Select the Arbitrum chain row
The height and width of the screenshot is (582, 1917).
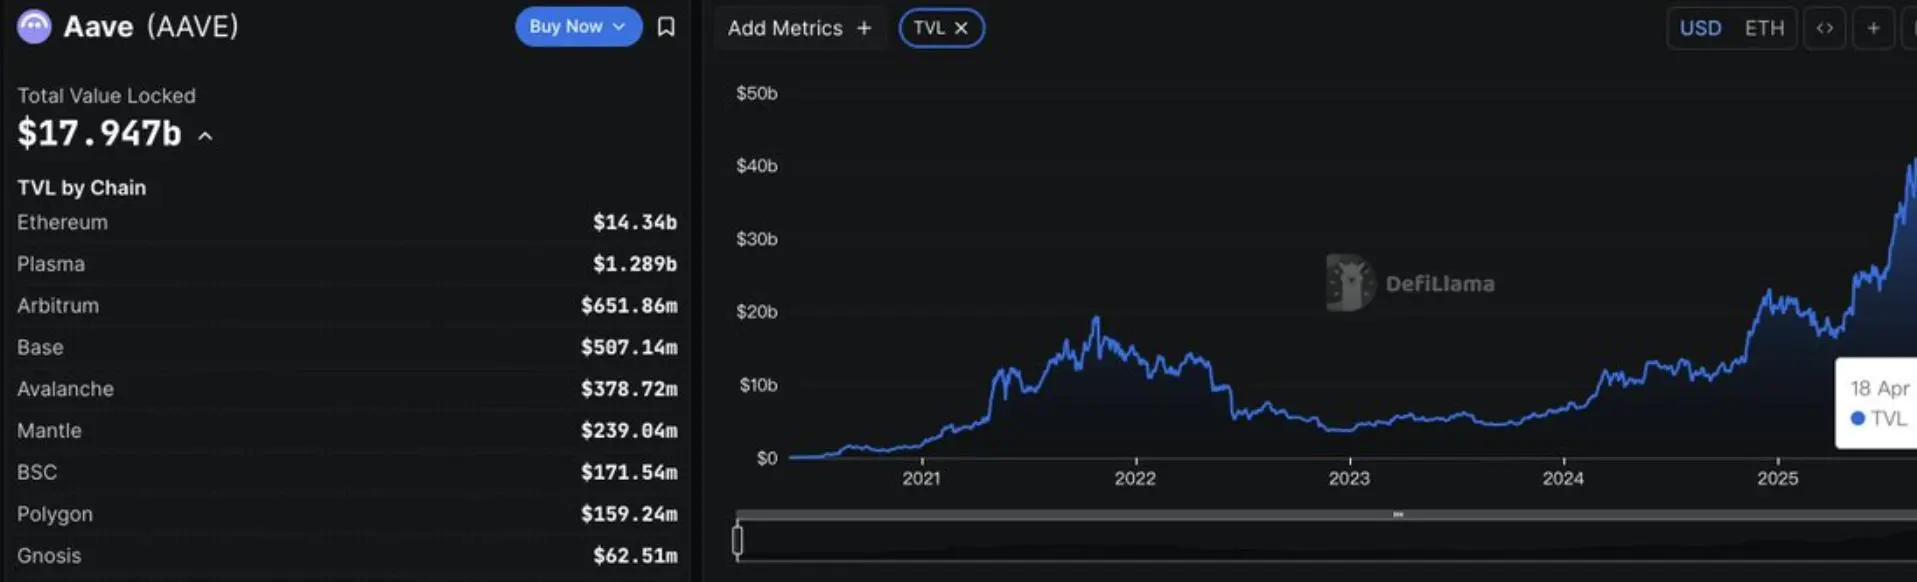[347, 306]
